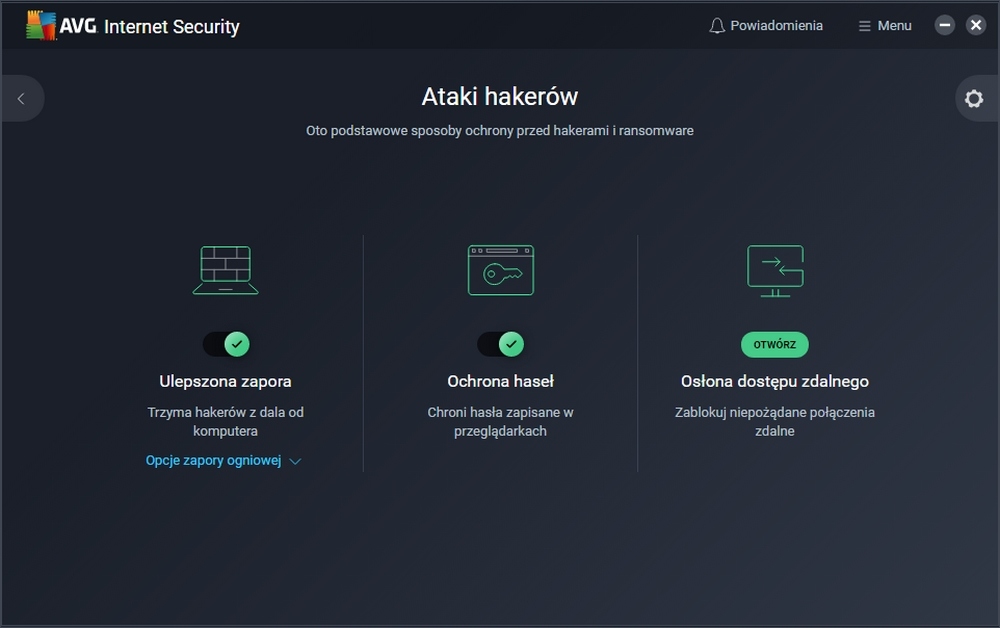This screenshot has width=1000, height=628.
Task: Close the AVG Internet Security window
Action: (976, 26)
